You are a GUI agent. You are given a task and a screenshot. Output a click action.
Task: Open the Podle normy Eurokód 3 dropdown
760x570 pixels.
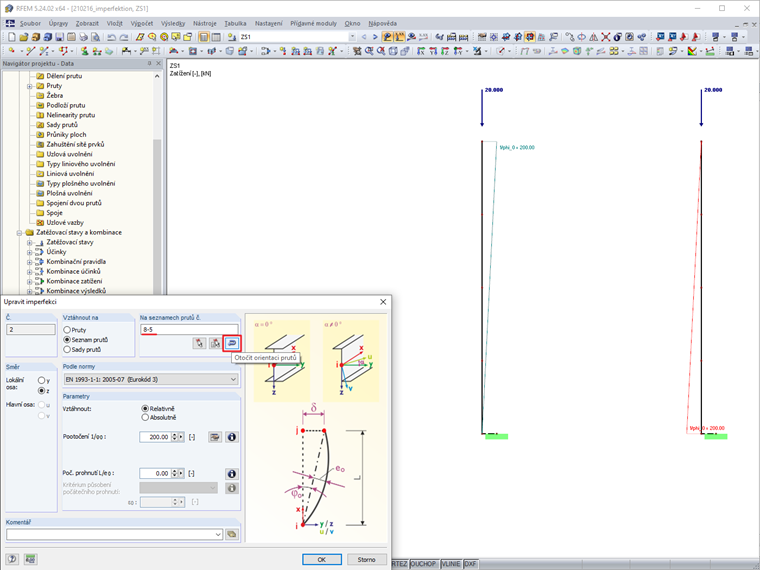151,379
